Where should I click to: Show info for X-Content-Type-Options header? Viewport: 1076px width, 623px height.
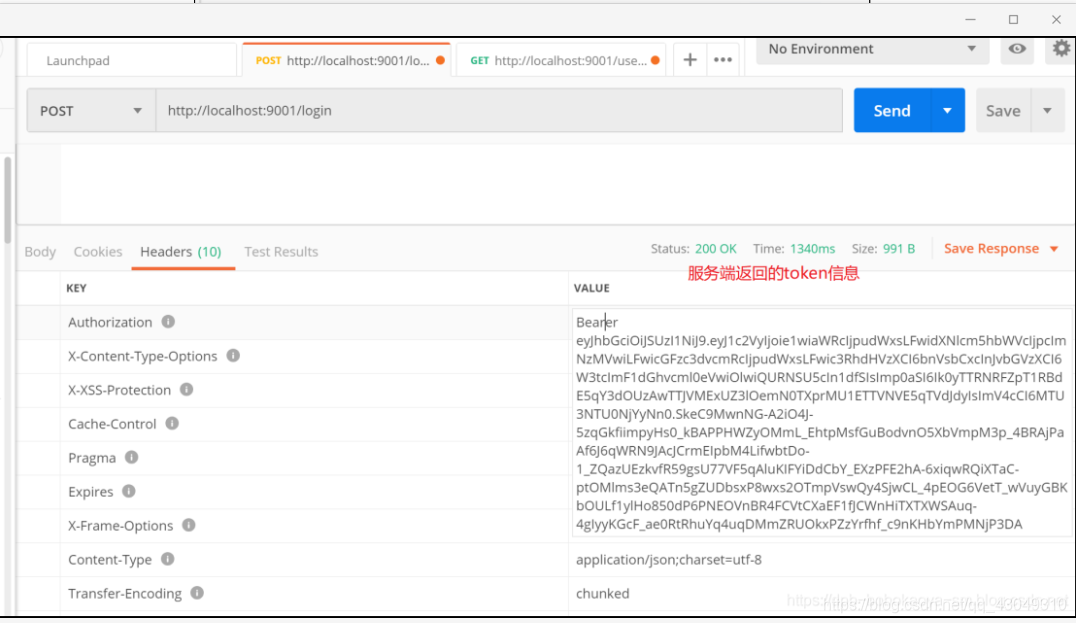pyautogui.click(x=233, y=355)
